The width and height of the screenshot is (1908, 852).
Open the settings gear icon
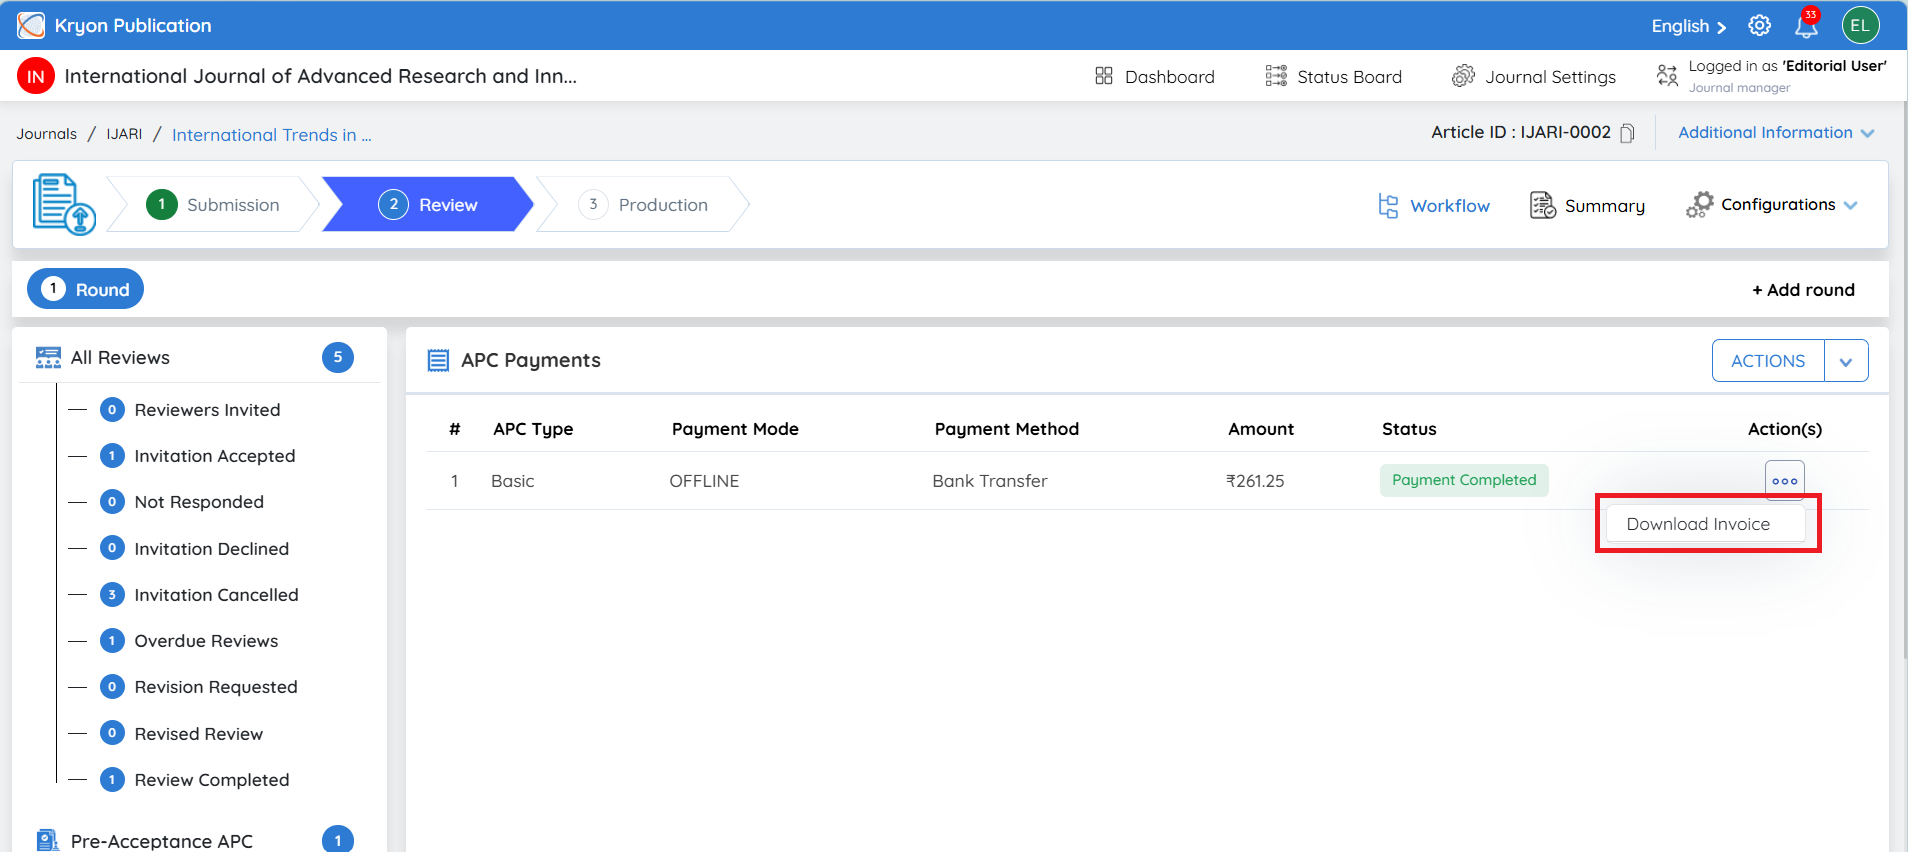pyautogui.click(x=1760, y=26)
